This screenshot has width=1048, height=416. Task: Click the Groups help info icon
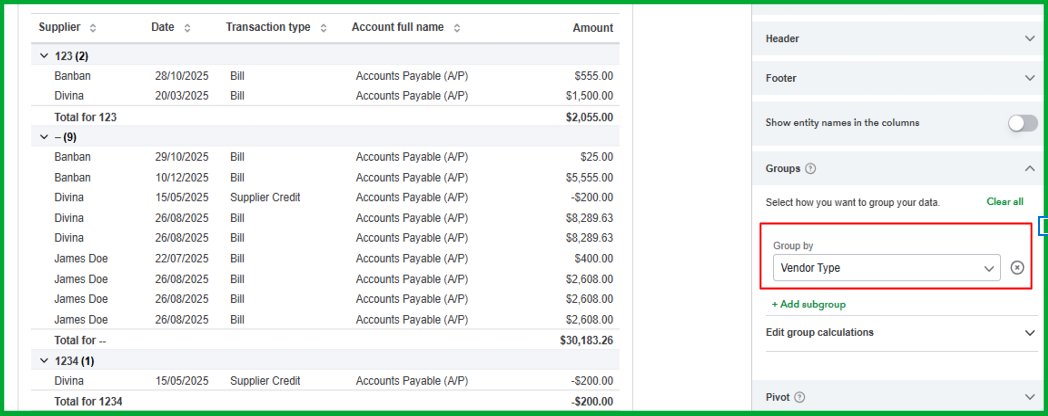point(810,169)
